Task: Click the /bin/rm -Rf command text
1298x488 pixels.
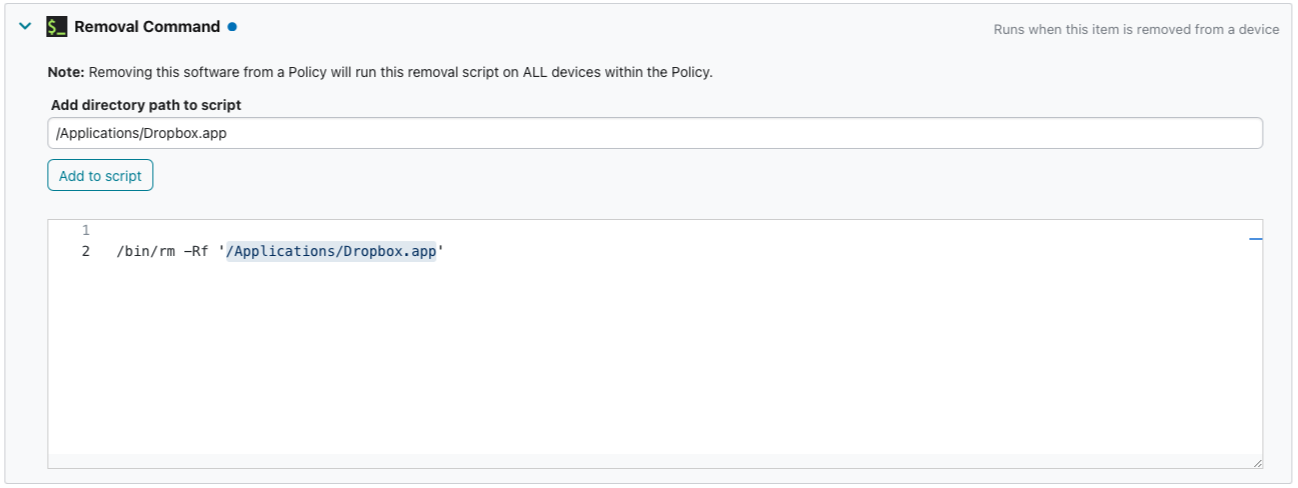Action: (162, 251)
